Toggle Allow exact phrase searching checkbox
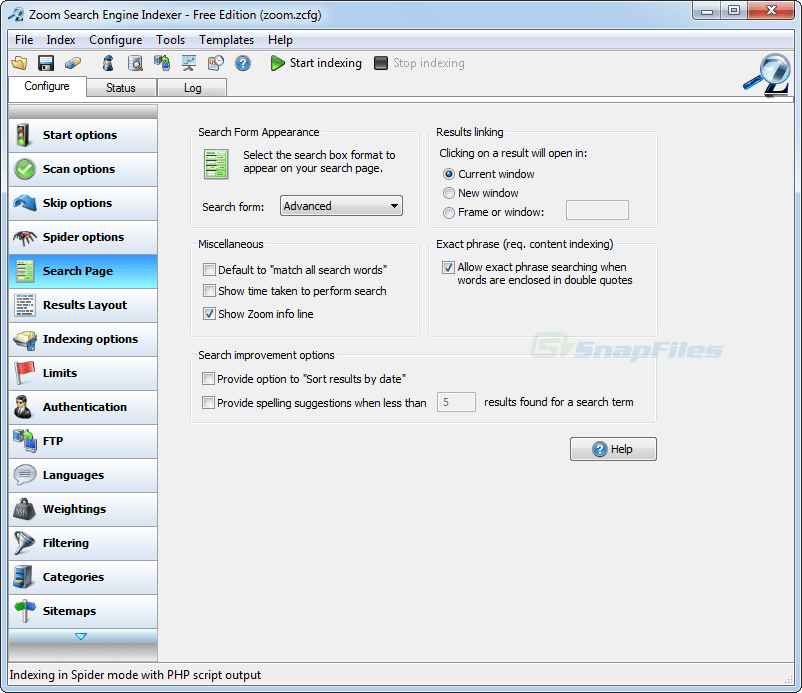 pos(448,267)
